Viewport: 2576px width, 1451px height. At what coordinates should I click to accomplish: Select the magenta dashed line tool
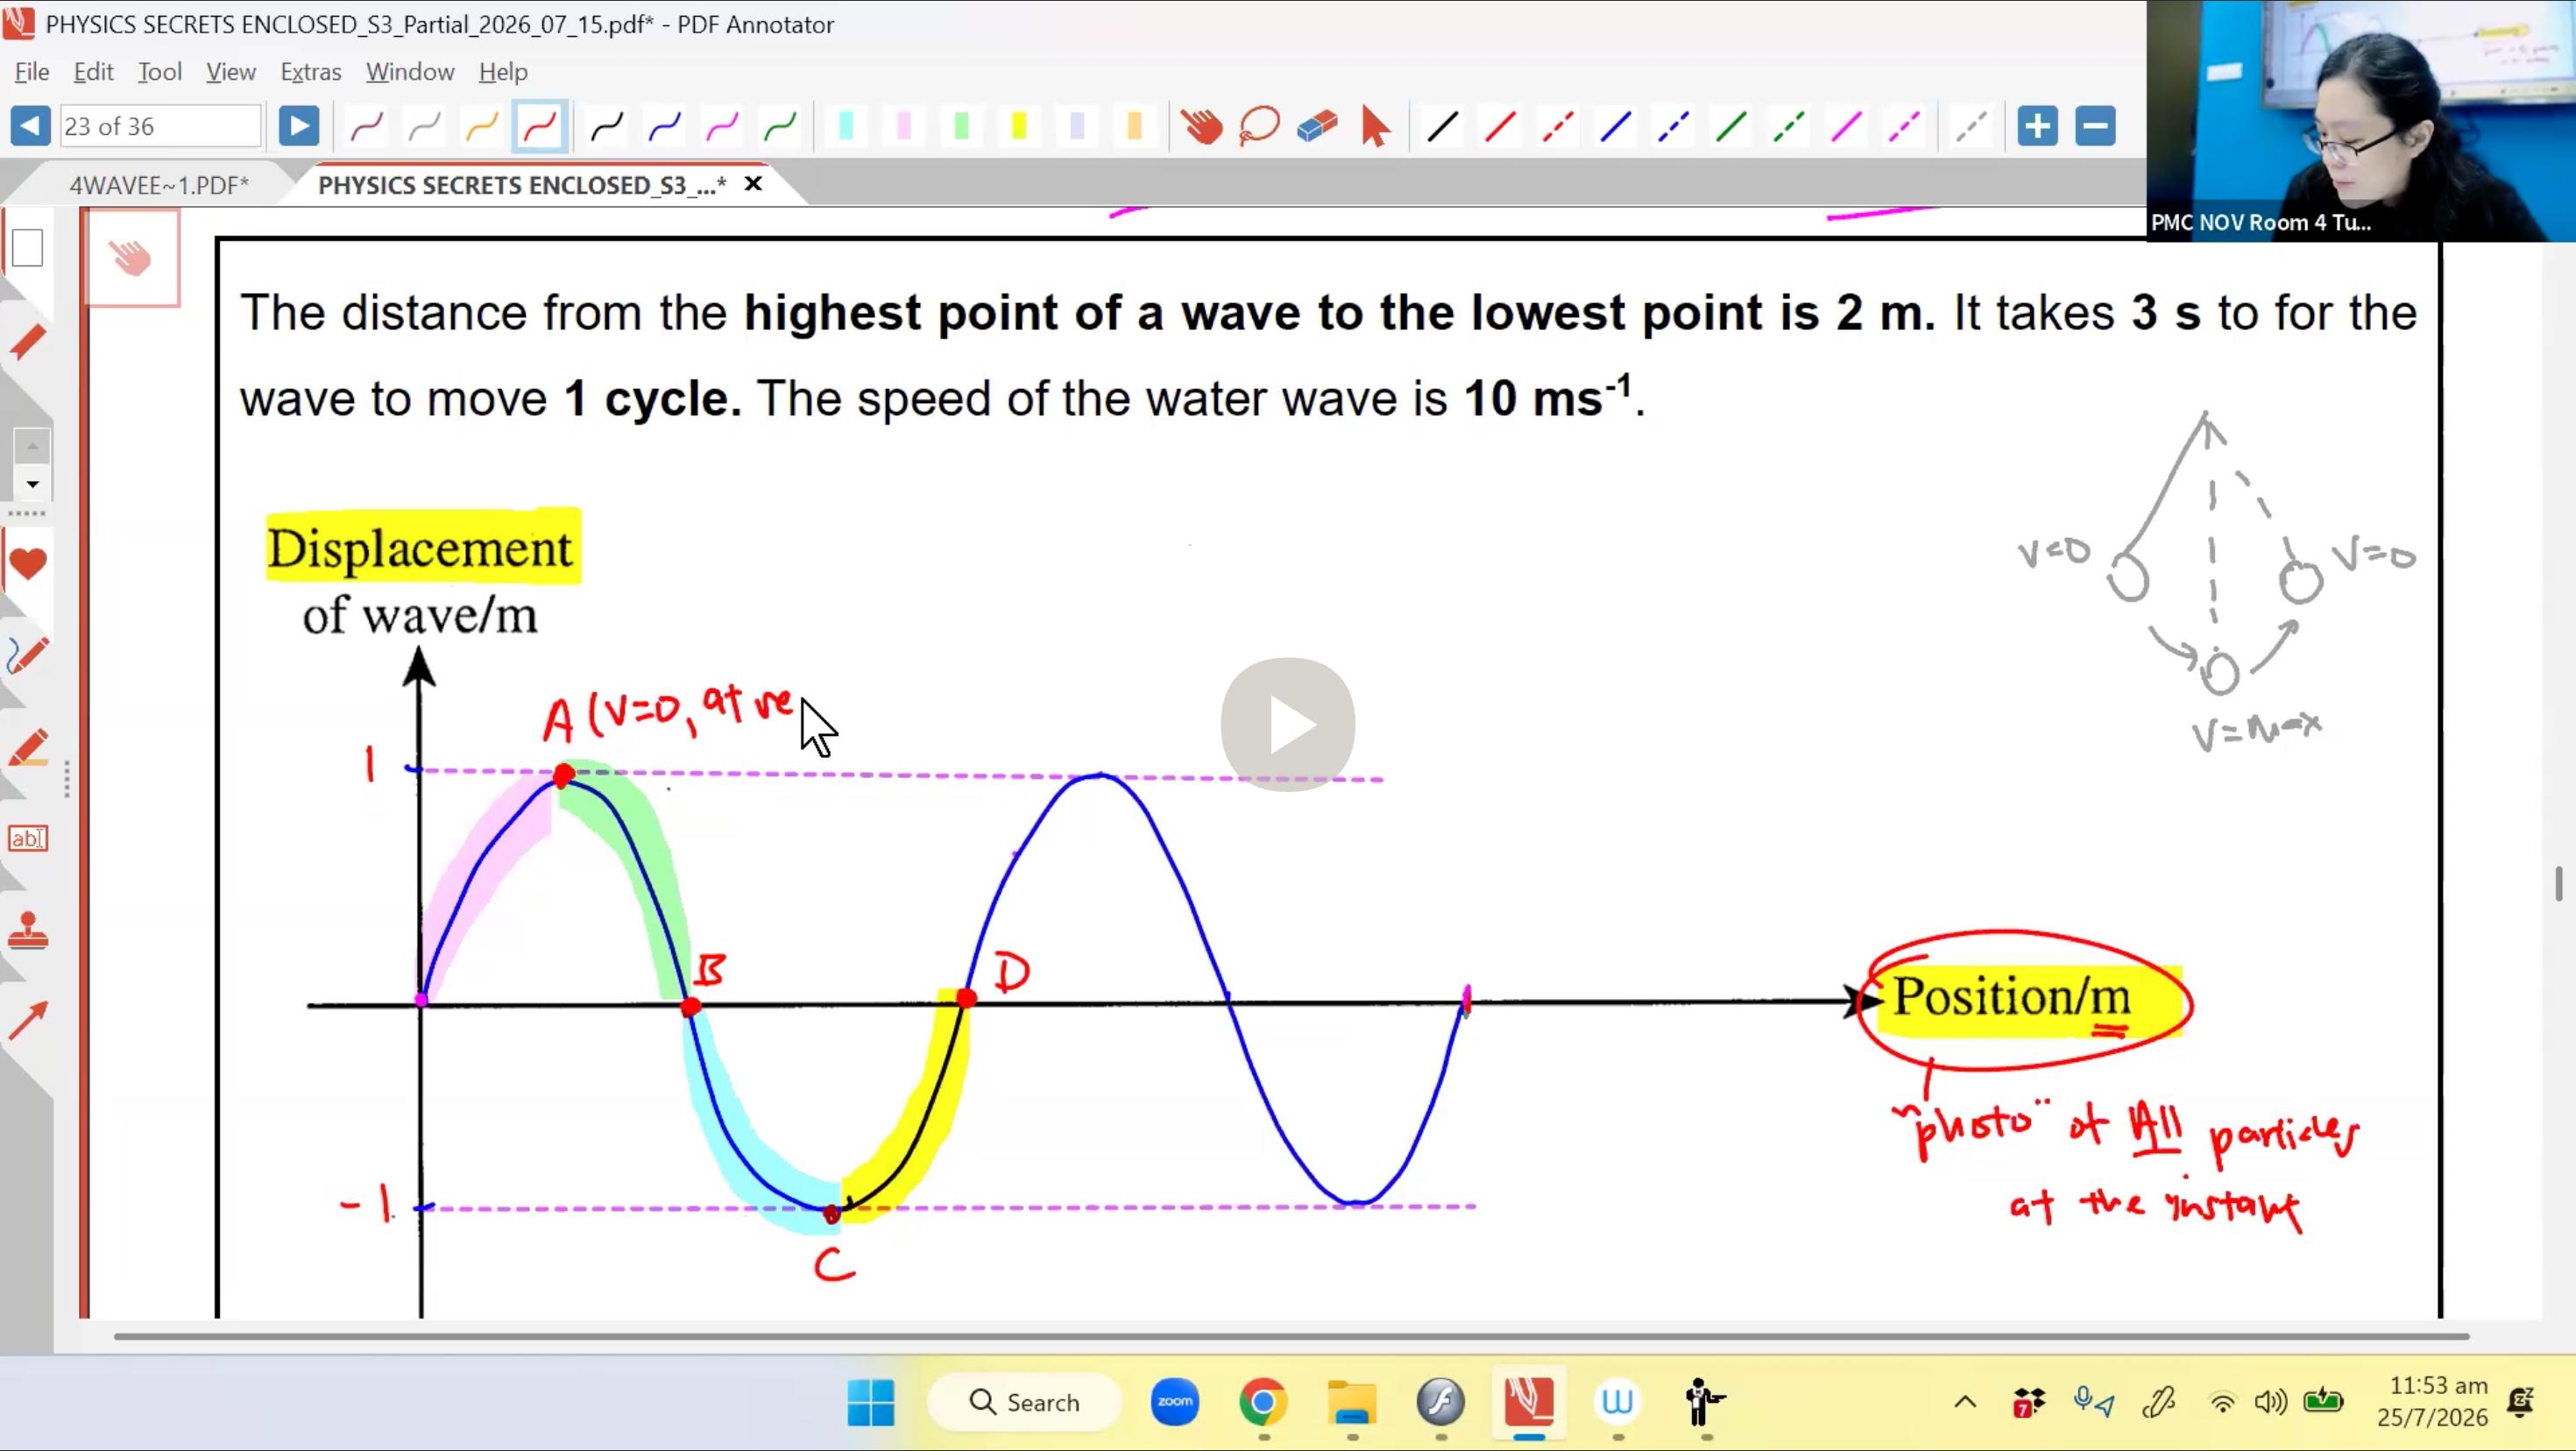pos(1904,127)
